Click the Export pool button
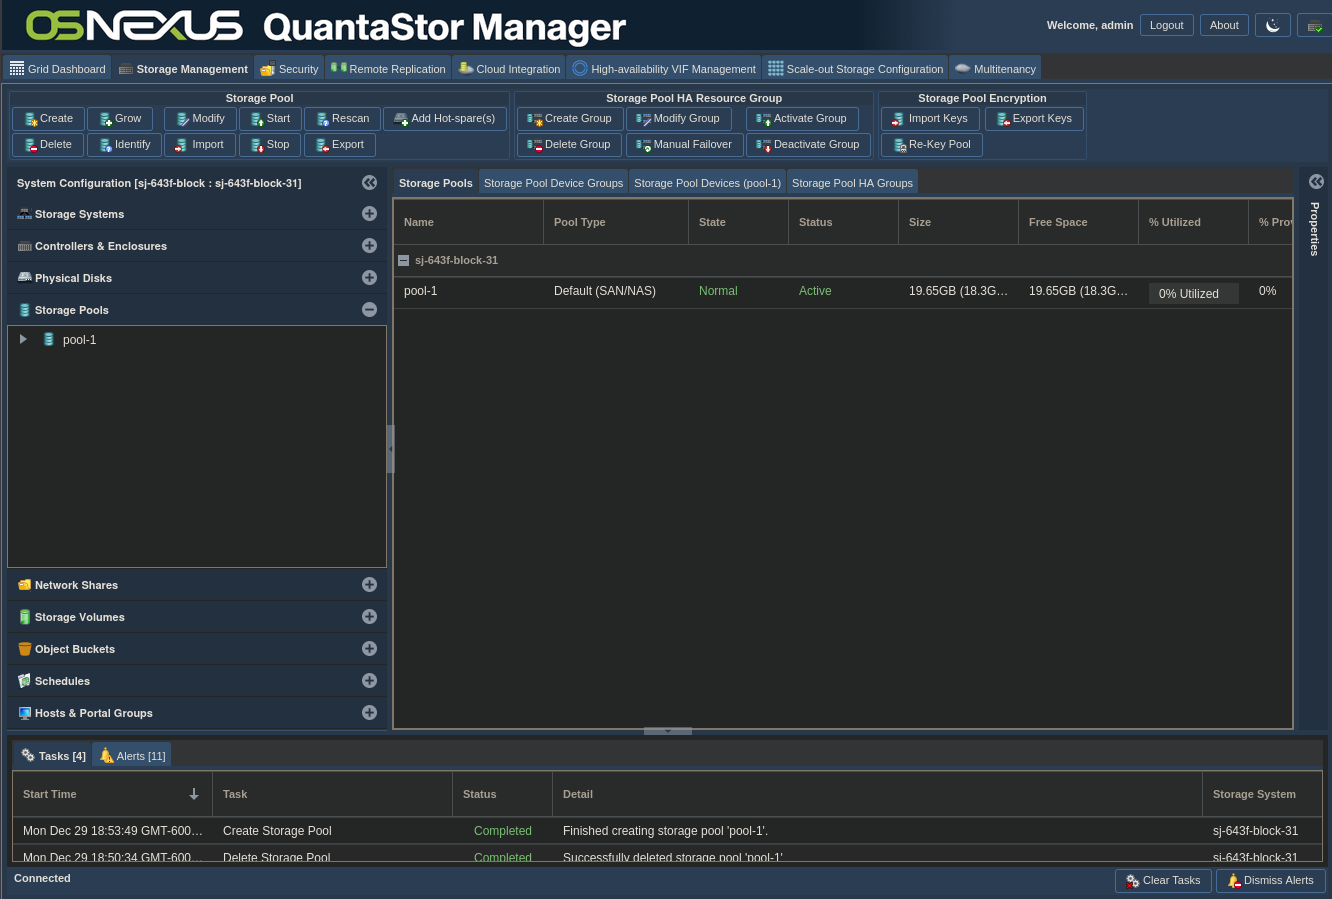Screen dimensions: 1332x899 click(x=340, y=145)
